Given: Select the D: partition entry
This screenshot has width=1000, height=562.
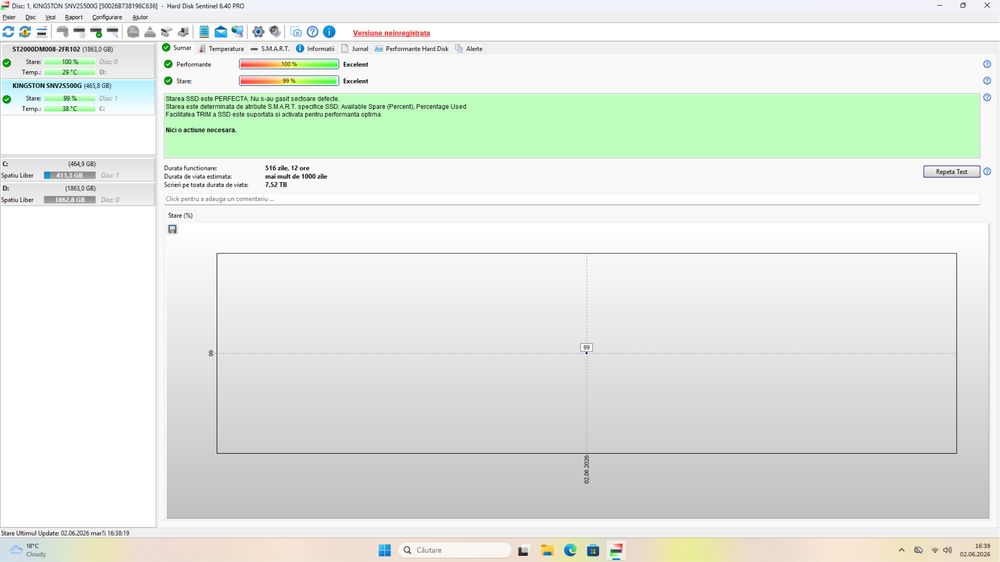Looking at the screenshot, I should point(77,194).
